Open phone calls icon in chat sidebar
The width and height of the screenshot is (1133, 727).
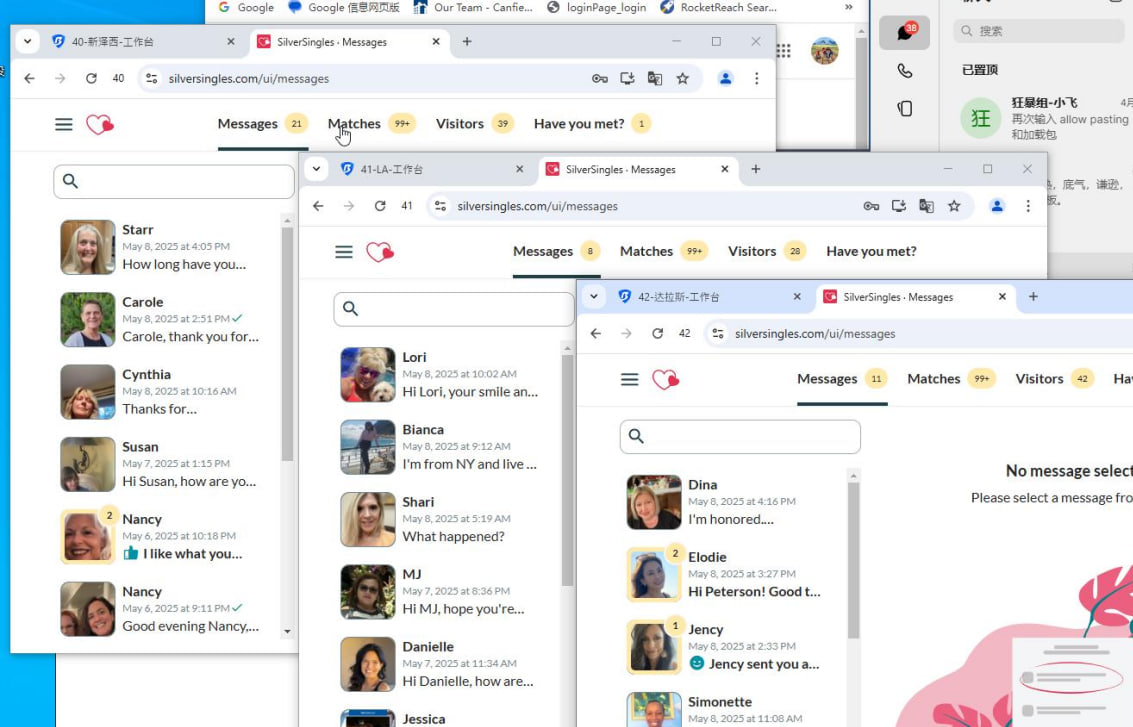pos(904,71)
